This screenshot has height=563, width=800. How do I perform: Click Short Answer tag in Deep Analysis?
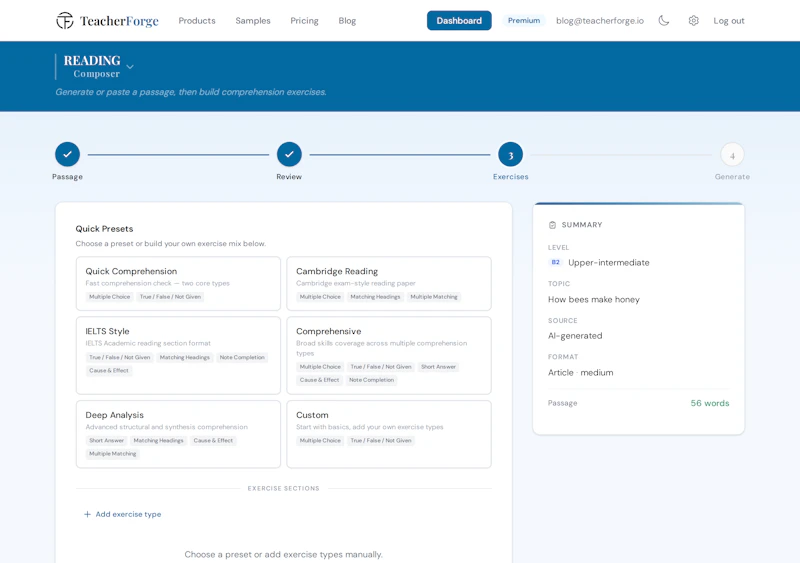click(x=106, y=440)
